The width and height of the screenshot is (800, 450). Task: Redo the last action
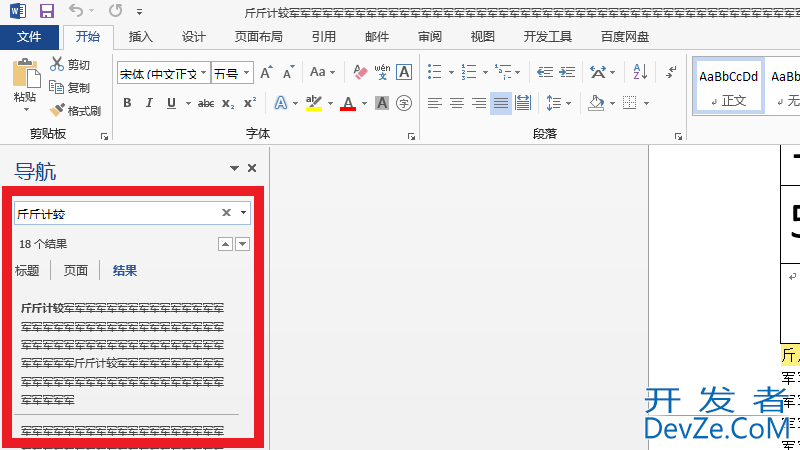click(116, 10)
